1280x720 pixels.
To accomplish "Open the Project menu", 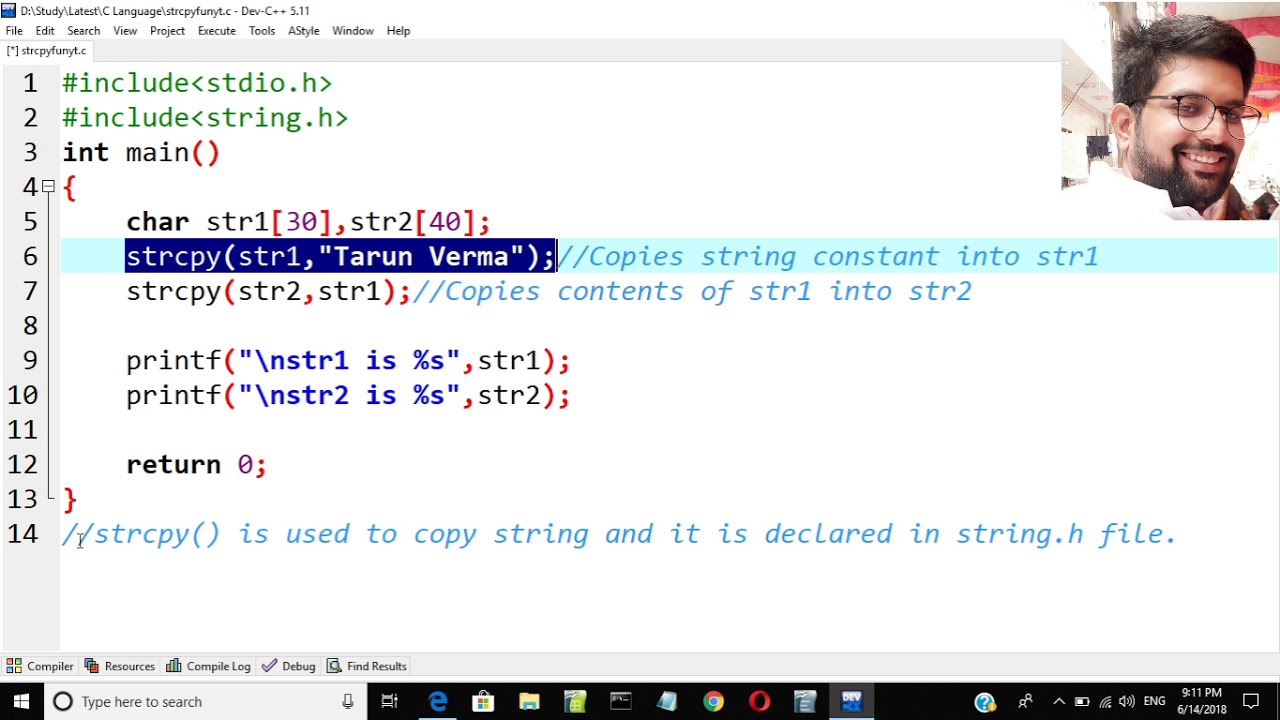I will click(x=167, y=31).
